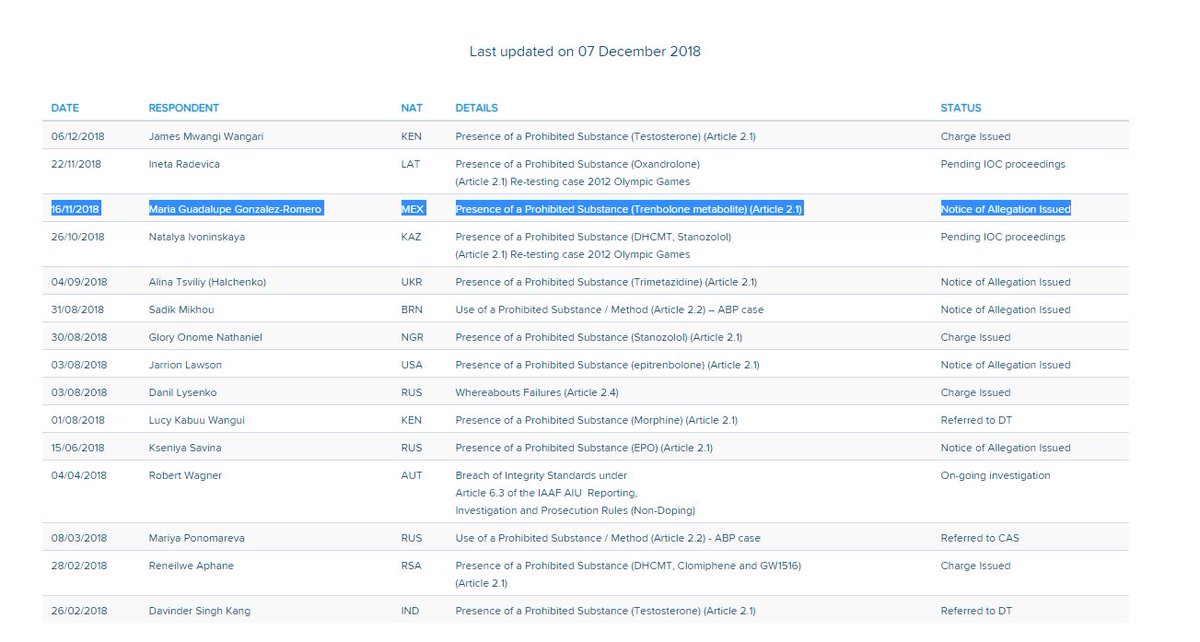The image size is (1200, 642).
Task: Click the name Lucy Kabuu Wangui
Action: 198,420
